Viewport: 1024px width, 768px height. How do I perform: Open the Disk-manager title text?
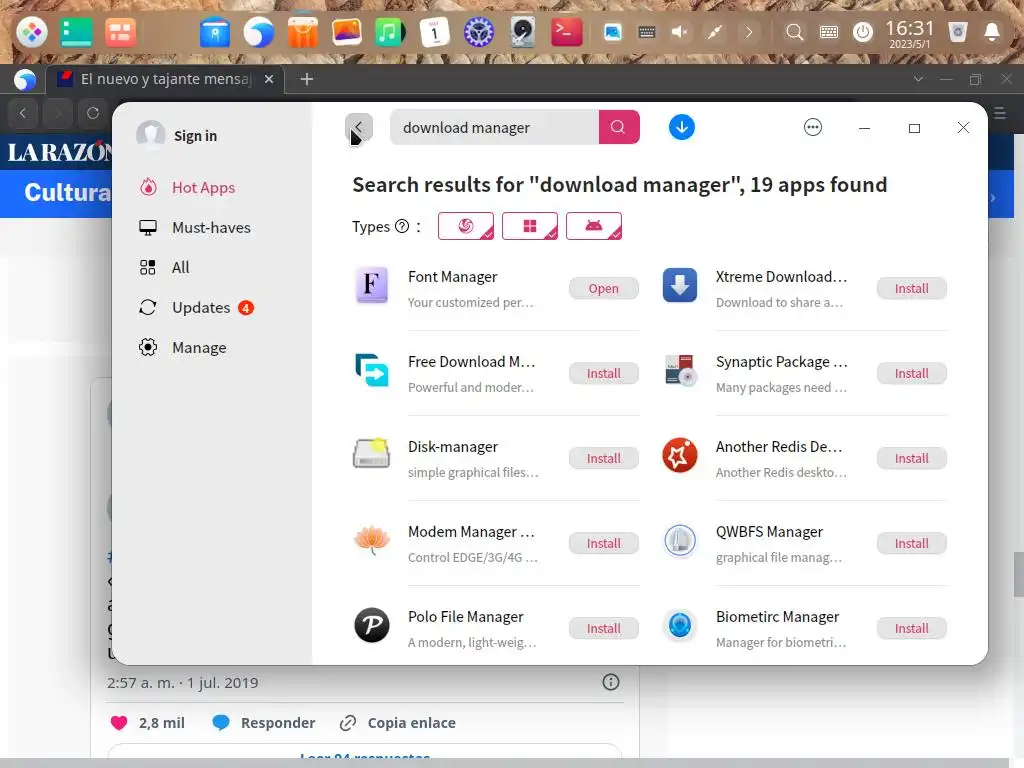[453, 447]
